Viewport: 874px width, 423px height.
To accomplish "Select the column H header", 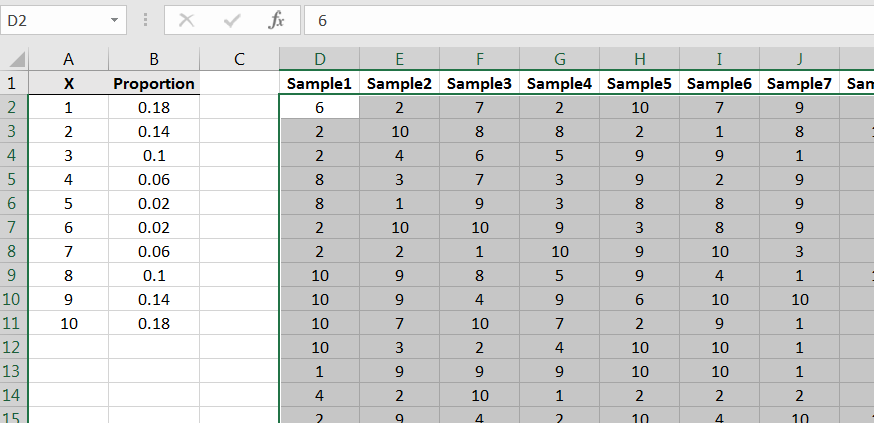I will click(639, 60).
